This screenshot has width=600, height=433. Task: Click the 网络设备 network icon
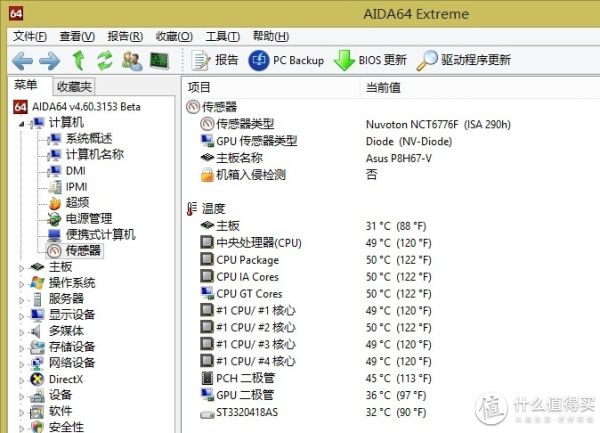[37, 363]
